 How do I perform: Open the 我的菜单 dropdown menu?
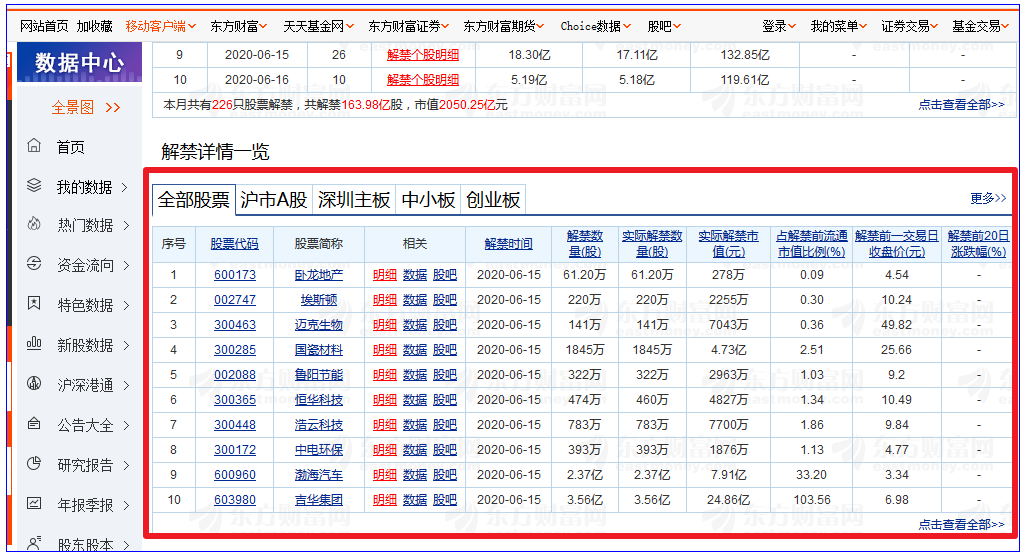[x=839, y=26]
